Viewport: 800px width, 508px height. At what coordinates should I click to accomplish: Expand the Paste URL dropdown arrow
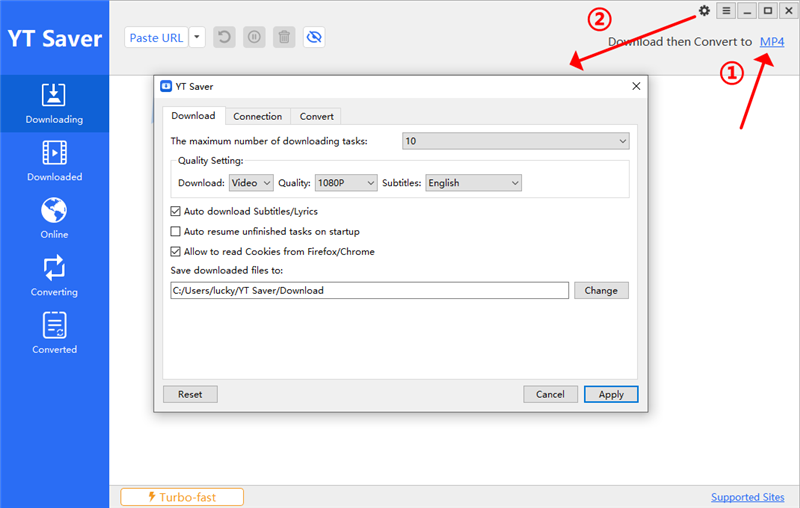point(197,37)
